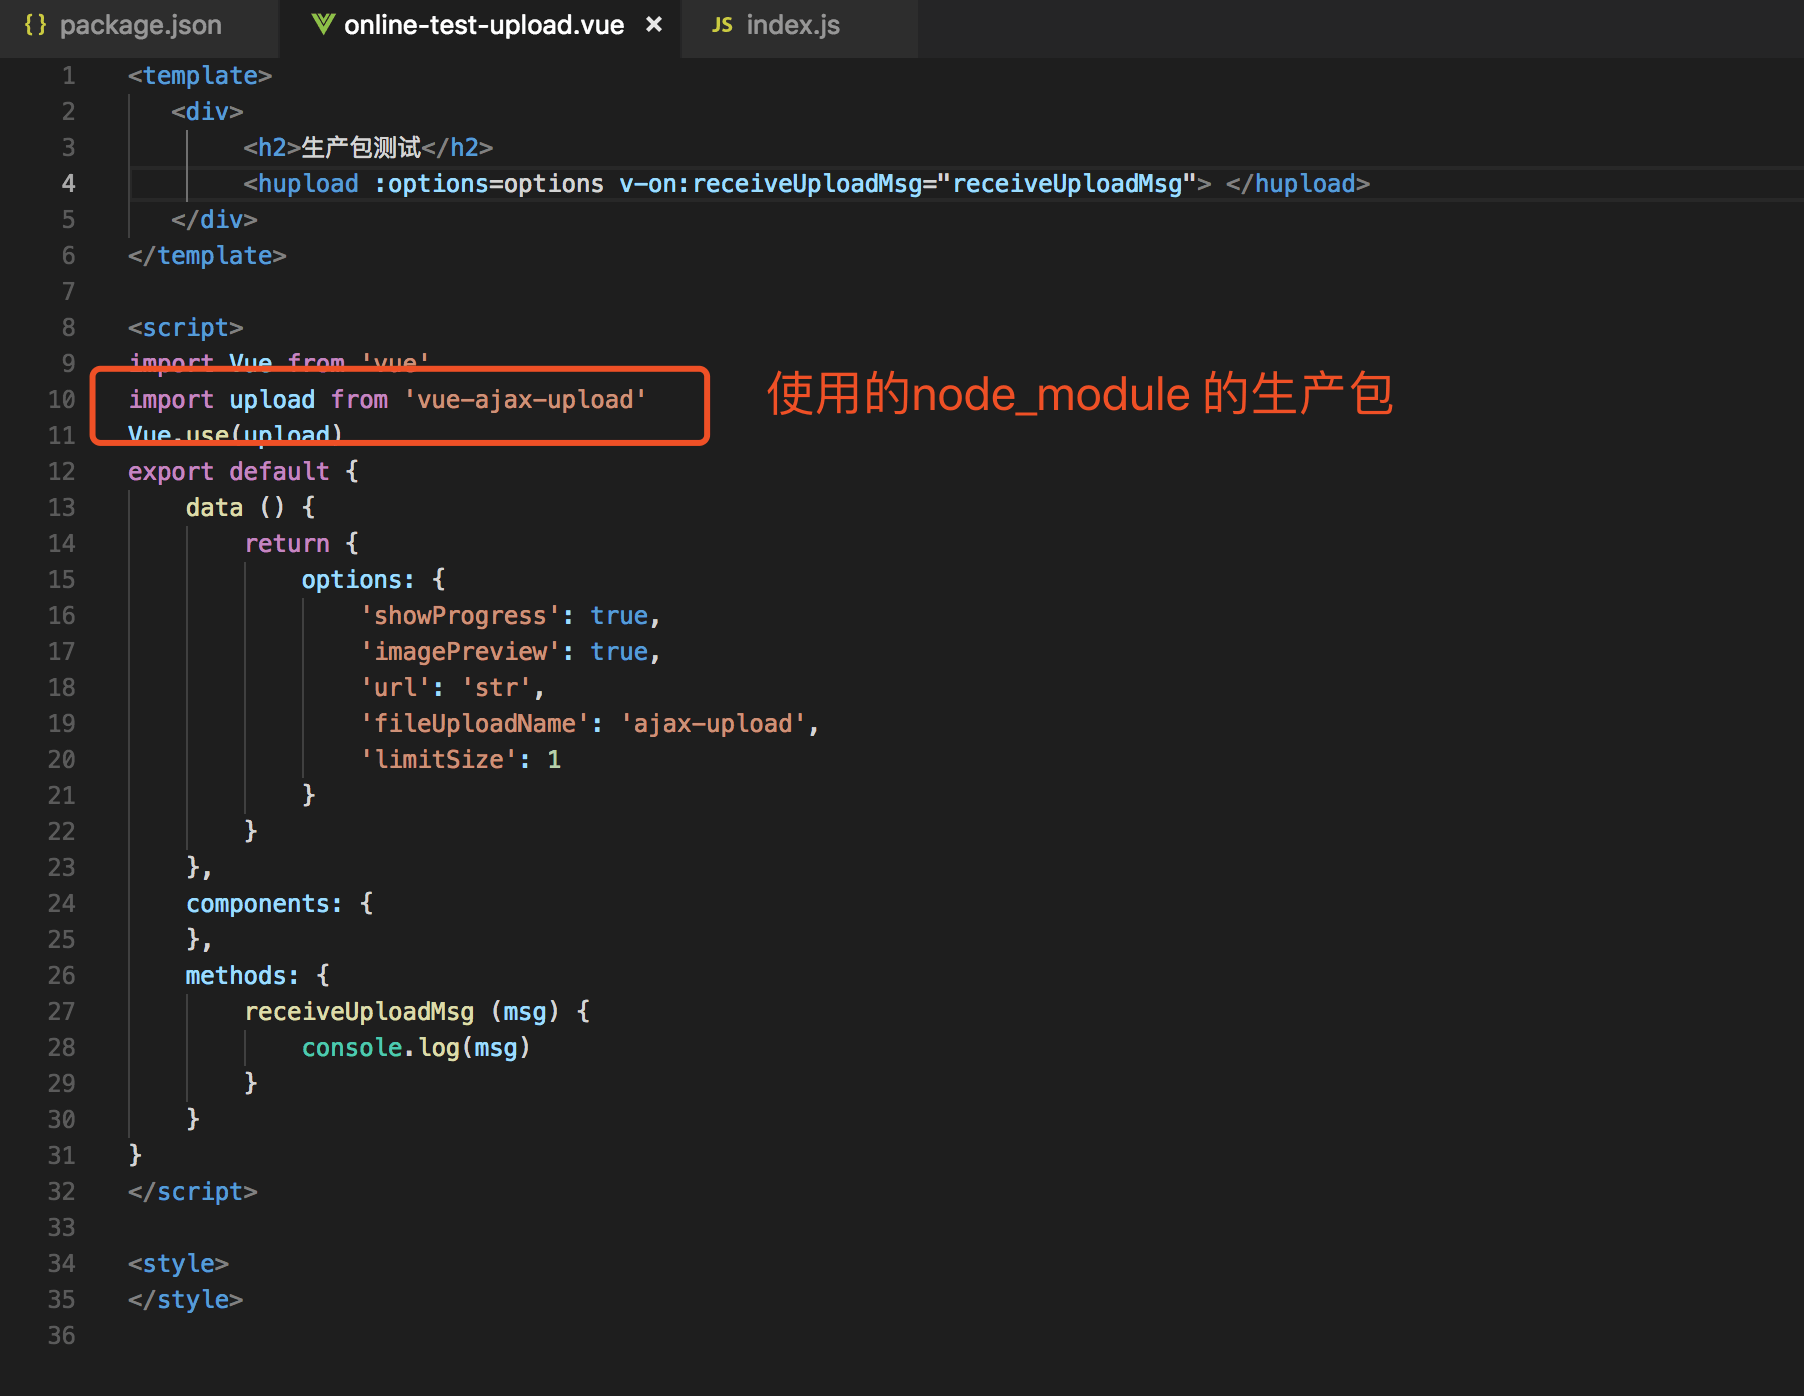Click the green Vue logo icon on the tab
The height and width of the screenshot is (1396, 1804).
click(x=322, y=25)
